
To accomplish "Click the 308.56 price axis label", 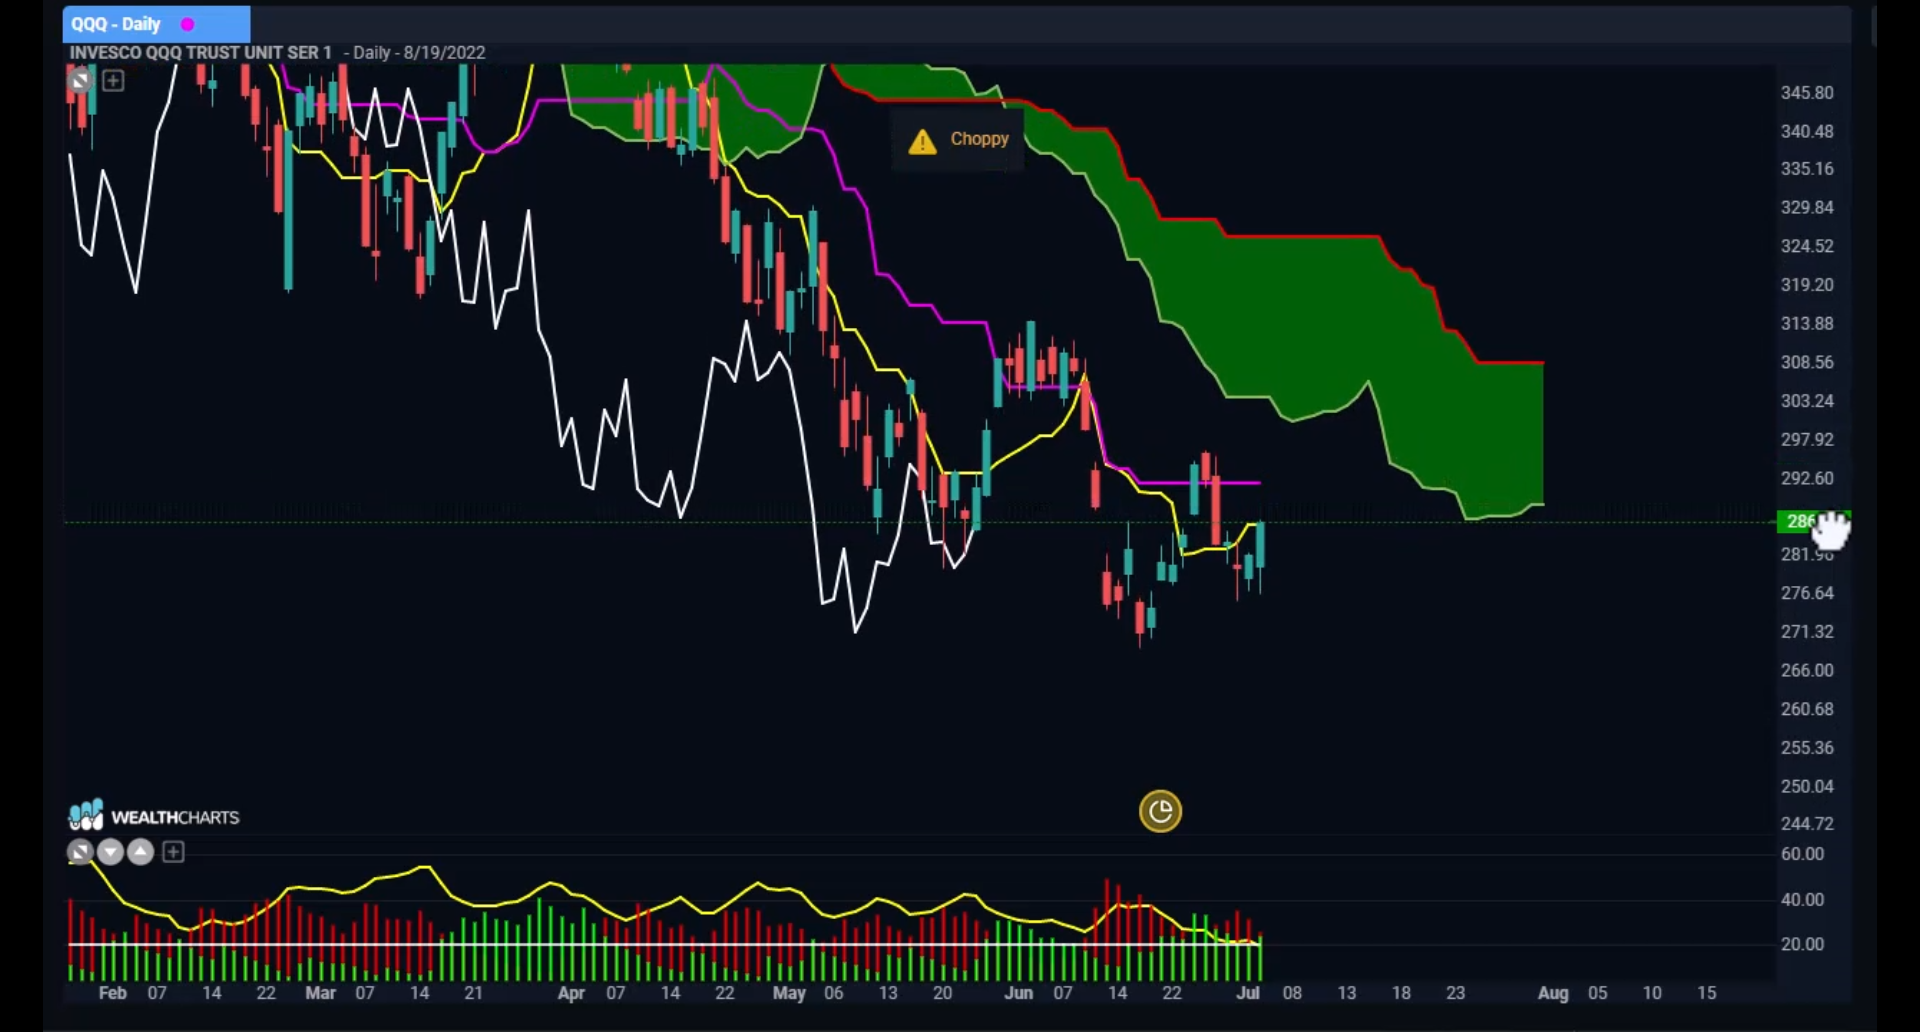I will pos(1807,362).
